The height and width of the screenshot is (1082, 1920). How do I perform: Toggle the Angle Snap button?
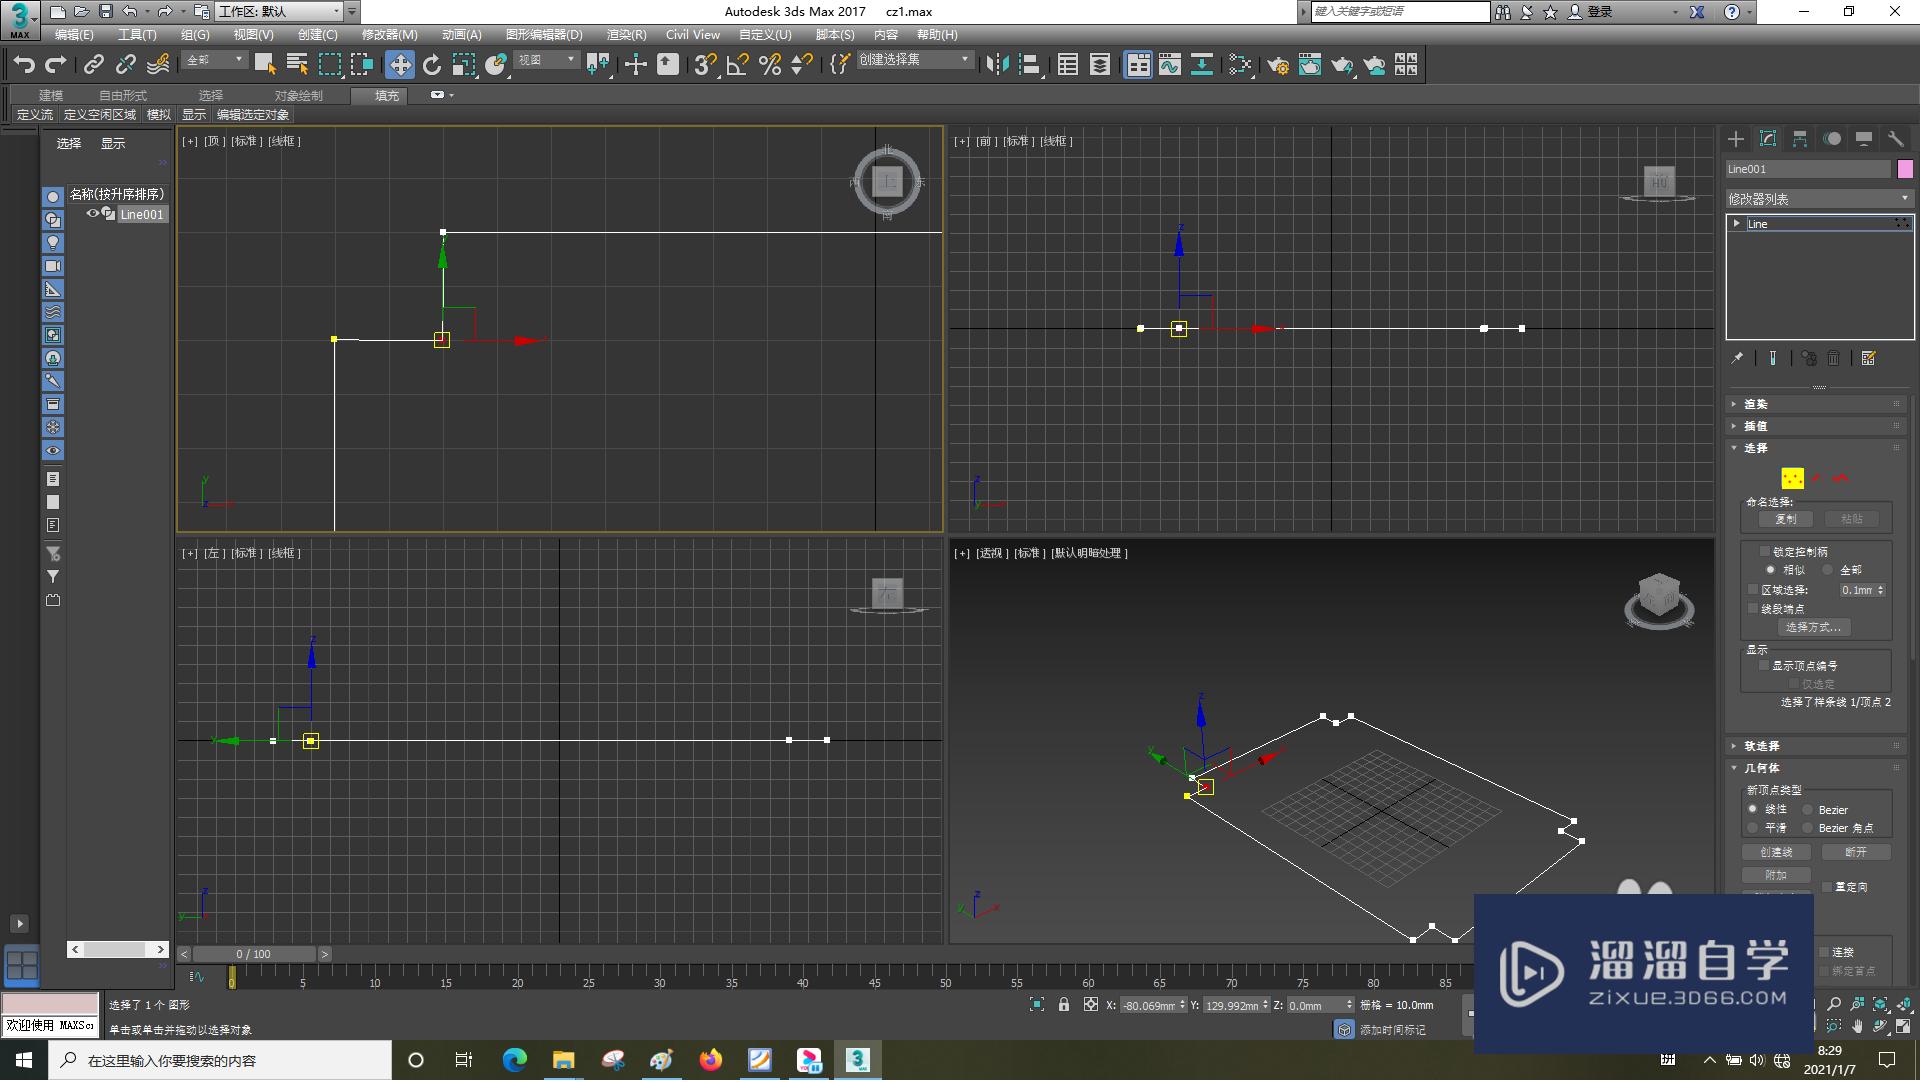click(x=738, y=65)
